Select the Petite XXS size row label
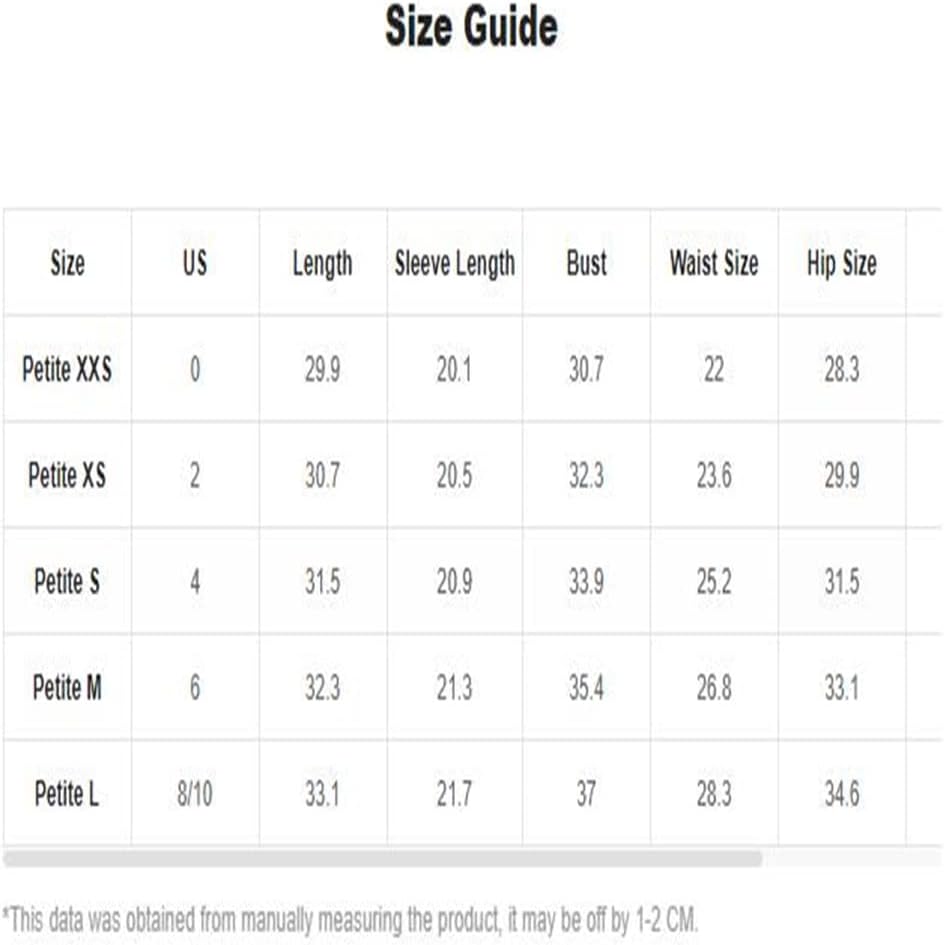 [x=67, y=369]
